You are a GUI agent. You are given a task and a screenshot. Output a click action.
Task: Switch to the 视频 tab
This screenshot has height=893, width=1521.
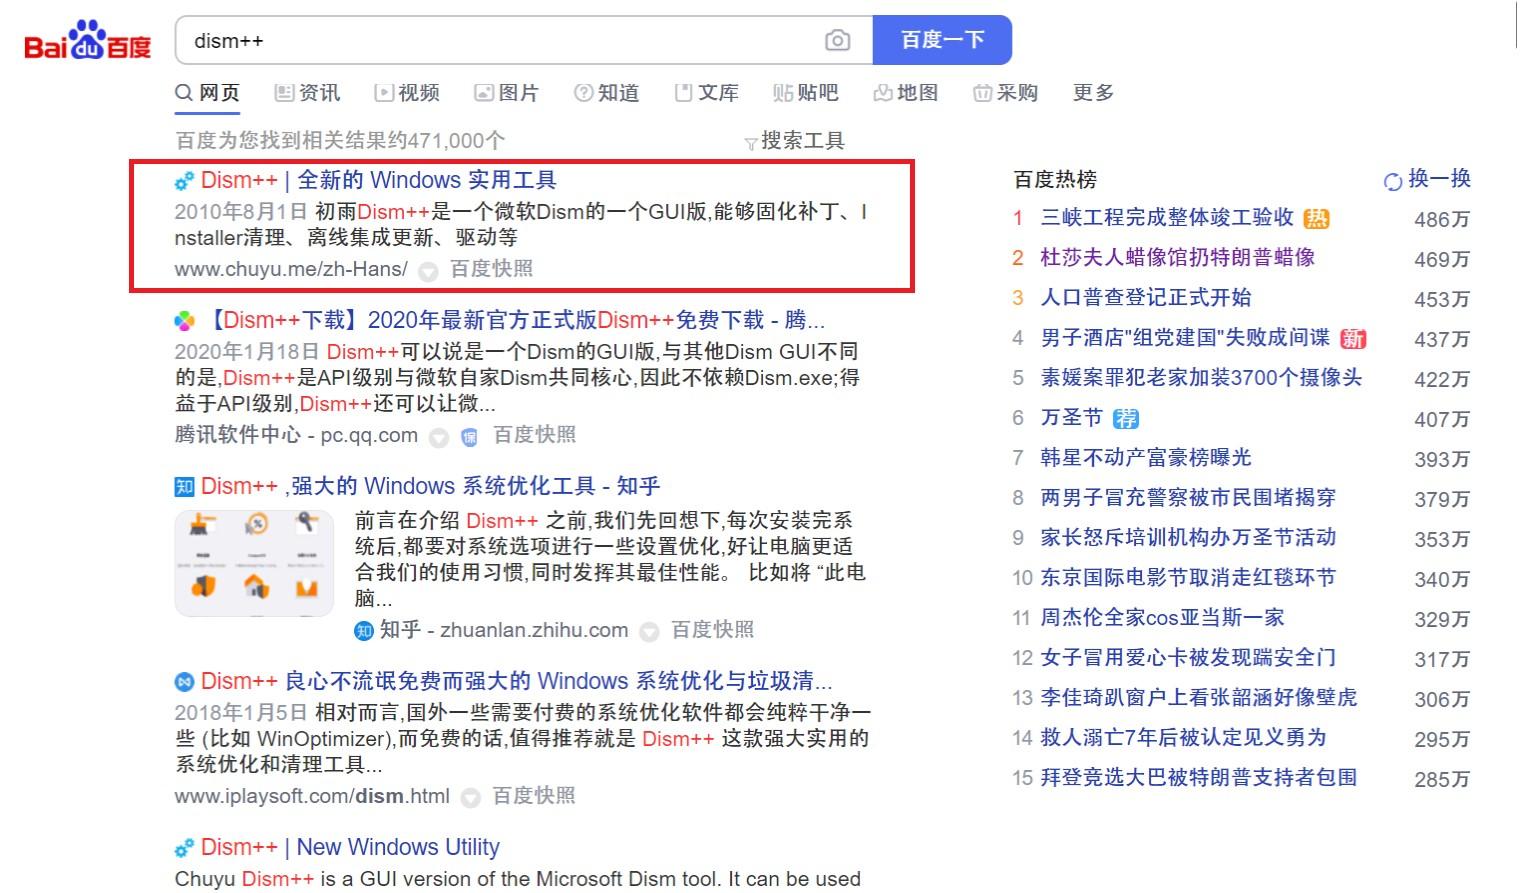coord(407,93)
